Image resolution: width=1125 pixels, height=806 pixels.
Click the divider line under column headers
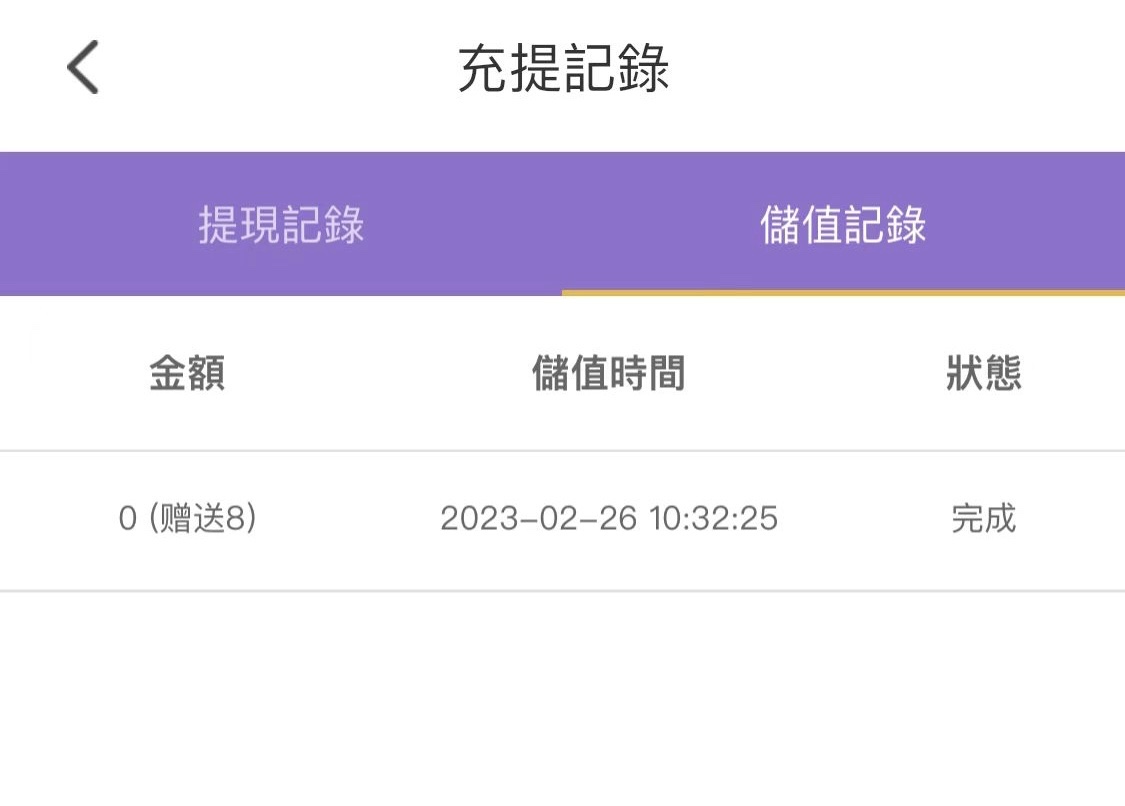[x=562, y=451]
